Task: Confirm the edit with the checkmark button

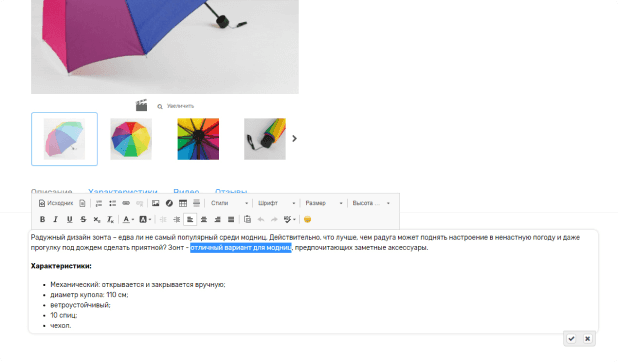Action: tap(571, 339)
